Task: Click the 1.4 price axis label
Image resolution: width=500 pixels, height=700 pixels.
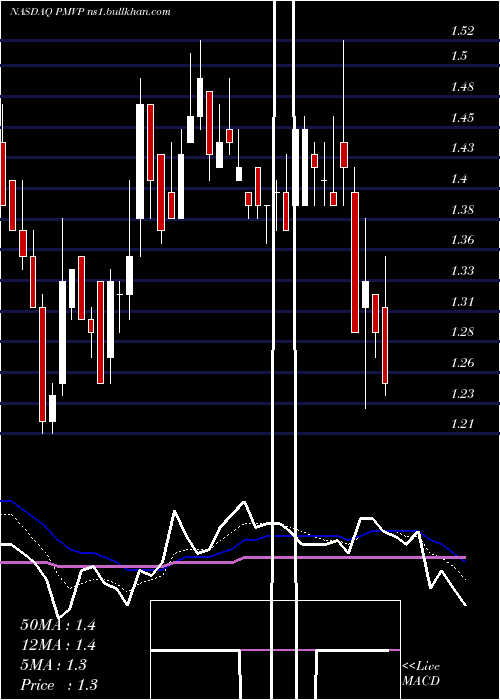Action: point(459,179)
